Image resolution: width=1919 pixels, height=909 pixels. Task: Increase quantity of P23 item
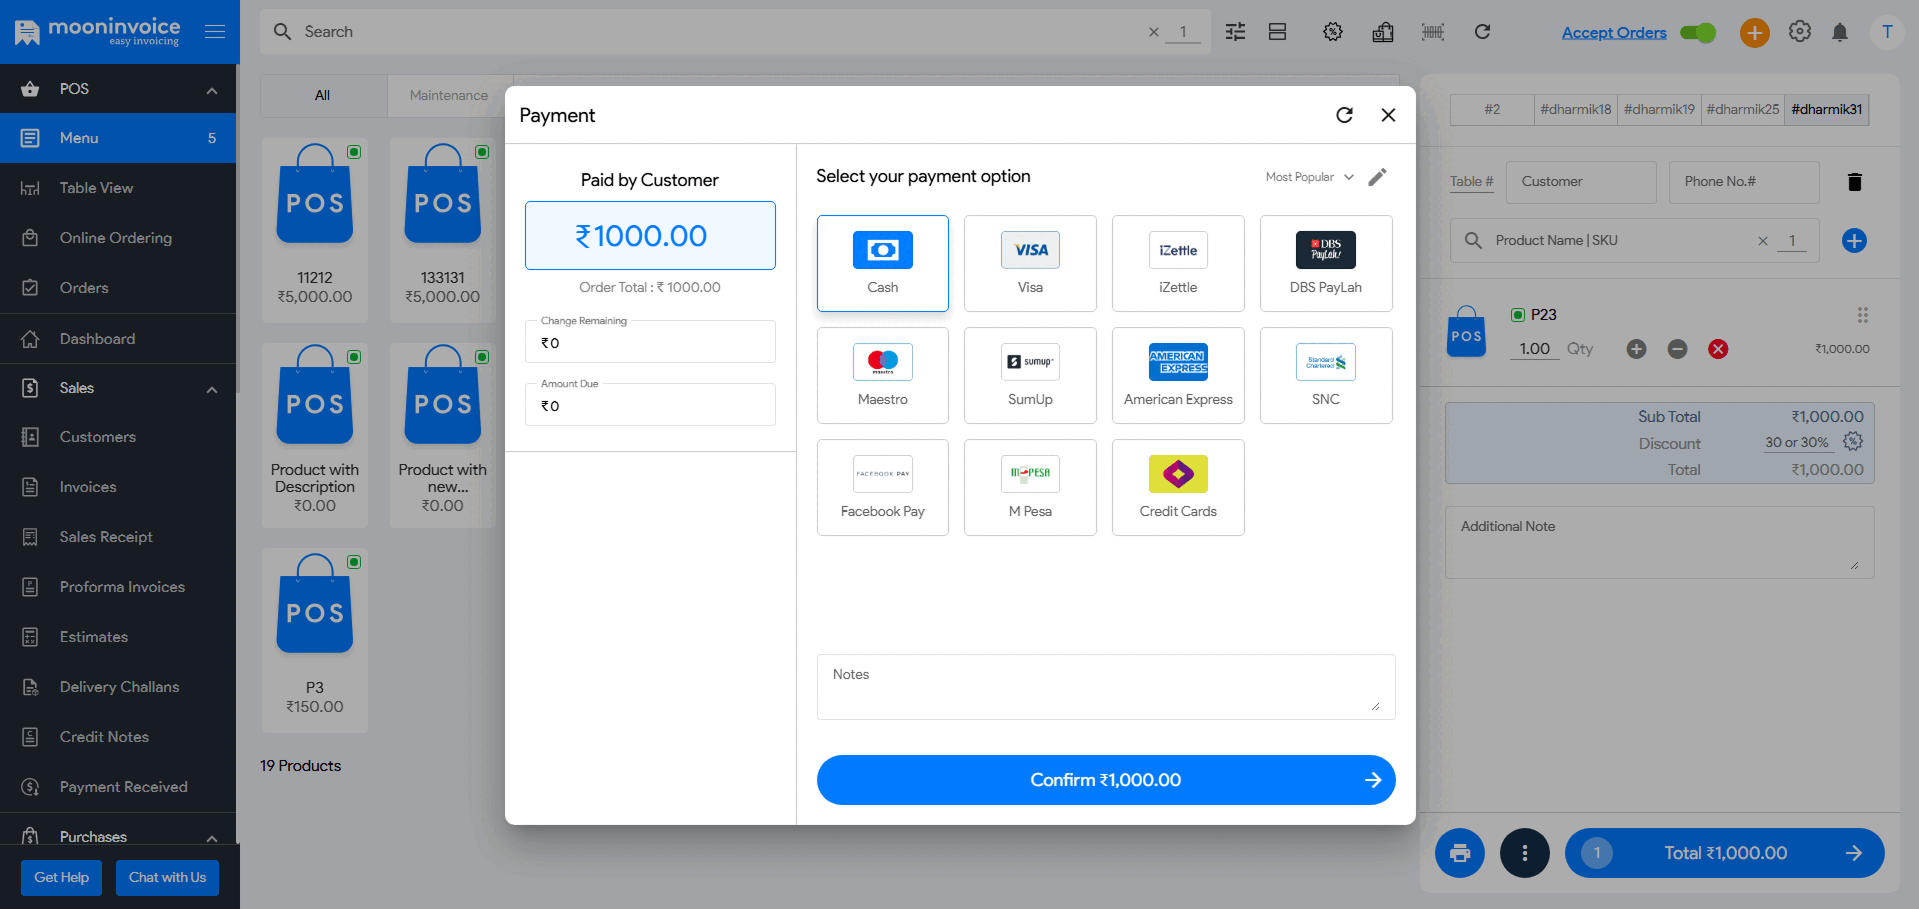pos(1636,349)
